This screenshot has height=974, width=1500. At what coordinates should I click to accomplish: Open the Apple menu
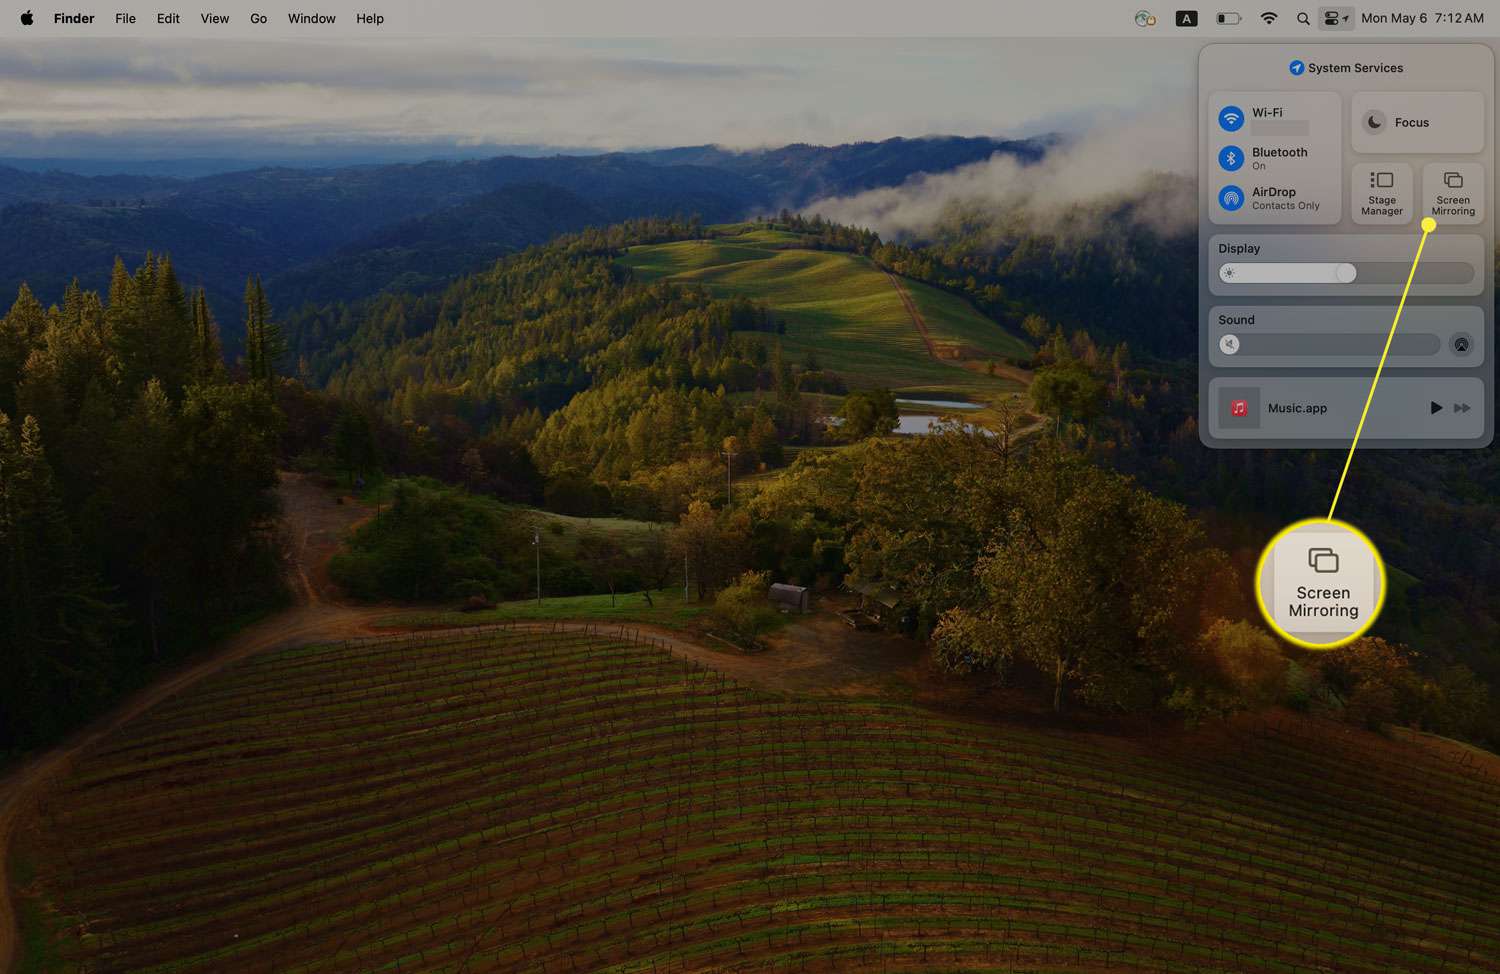[x=27, y=18]
